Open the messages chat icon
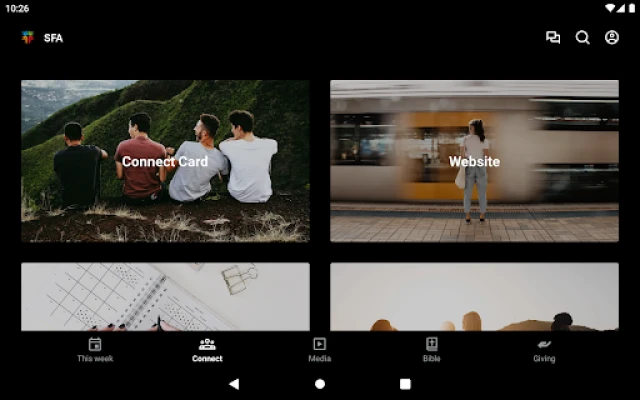 [x=553, y=38]
